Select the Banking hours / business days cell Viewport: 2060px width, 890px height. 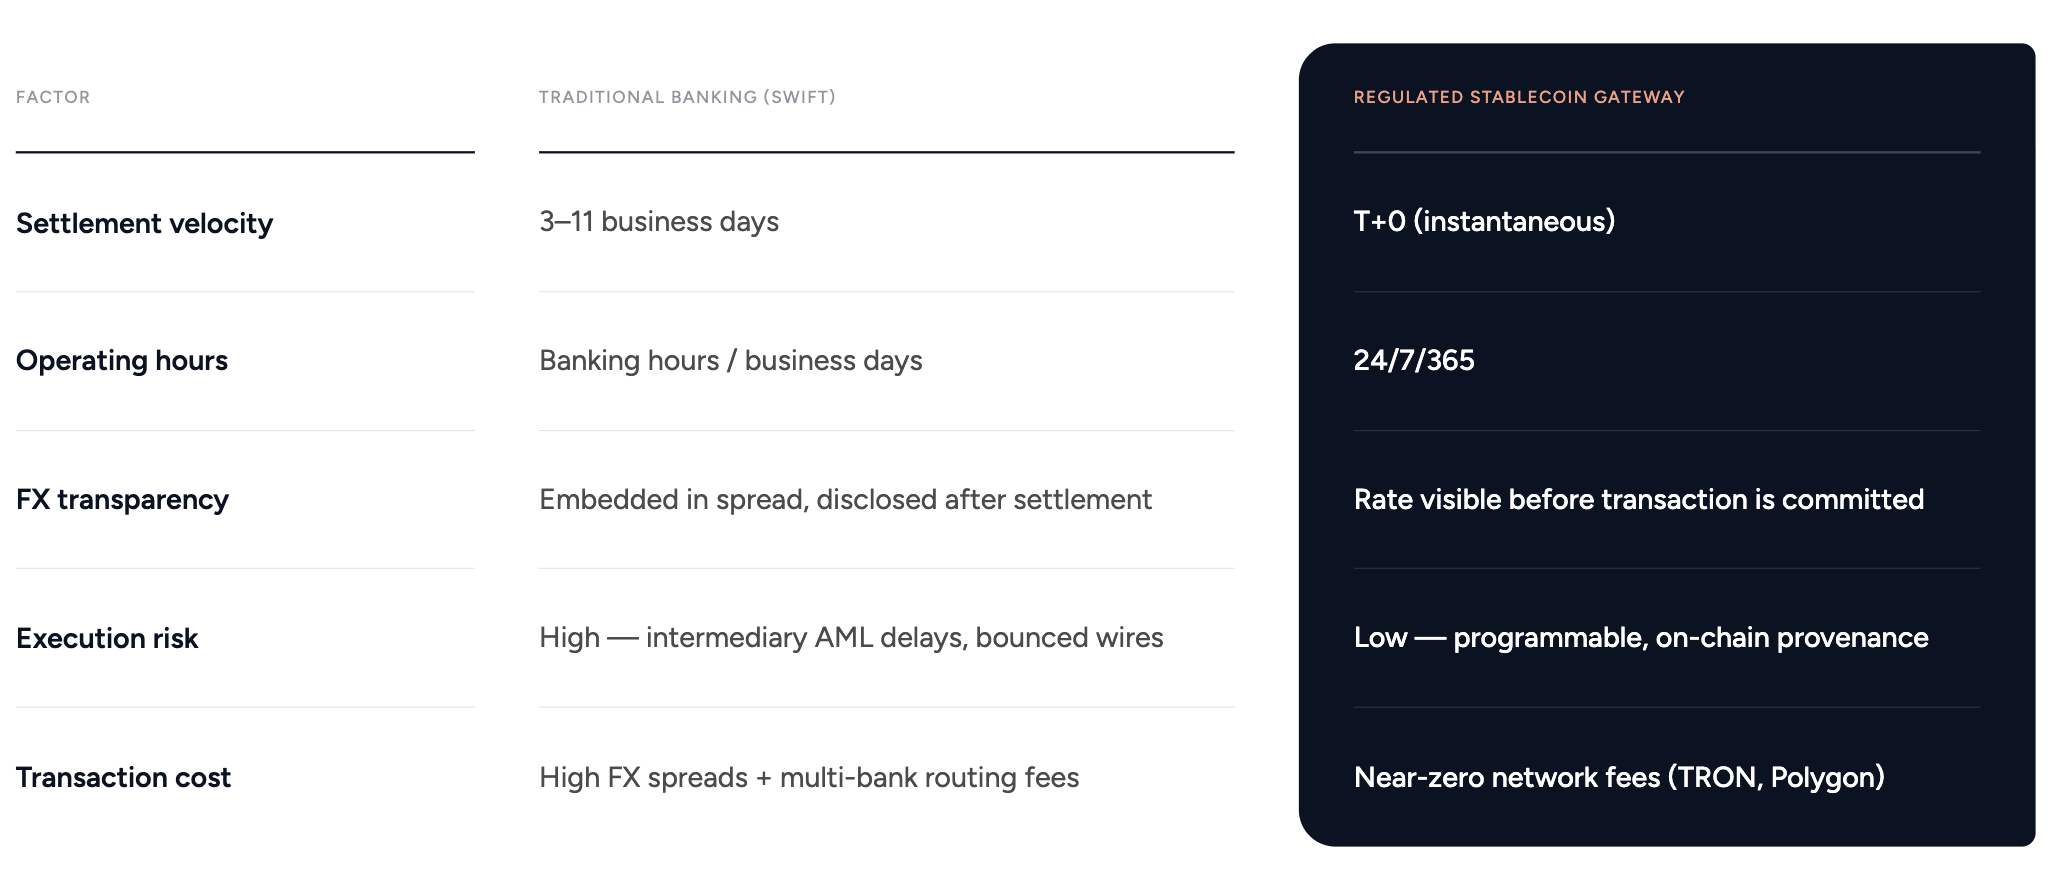731,361
